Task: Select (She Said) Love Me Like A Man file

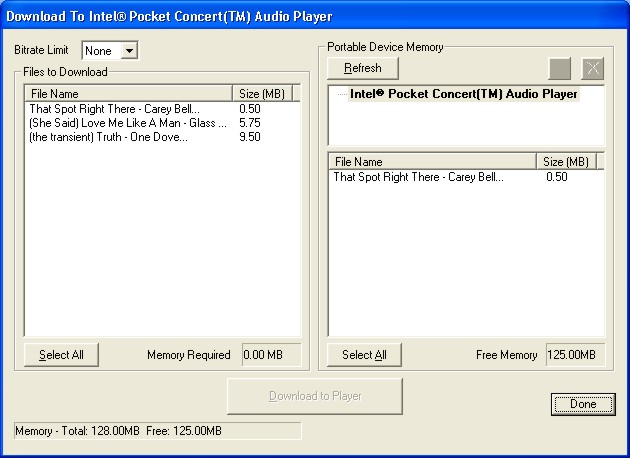Action: coord(128,123)
